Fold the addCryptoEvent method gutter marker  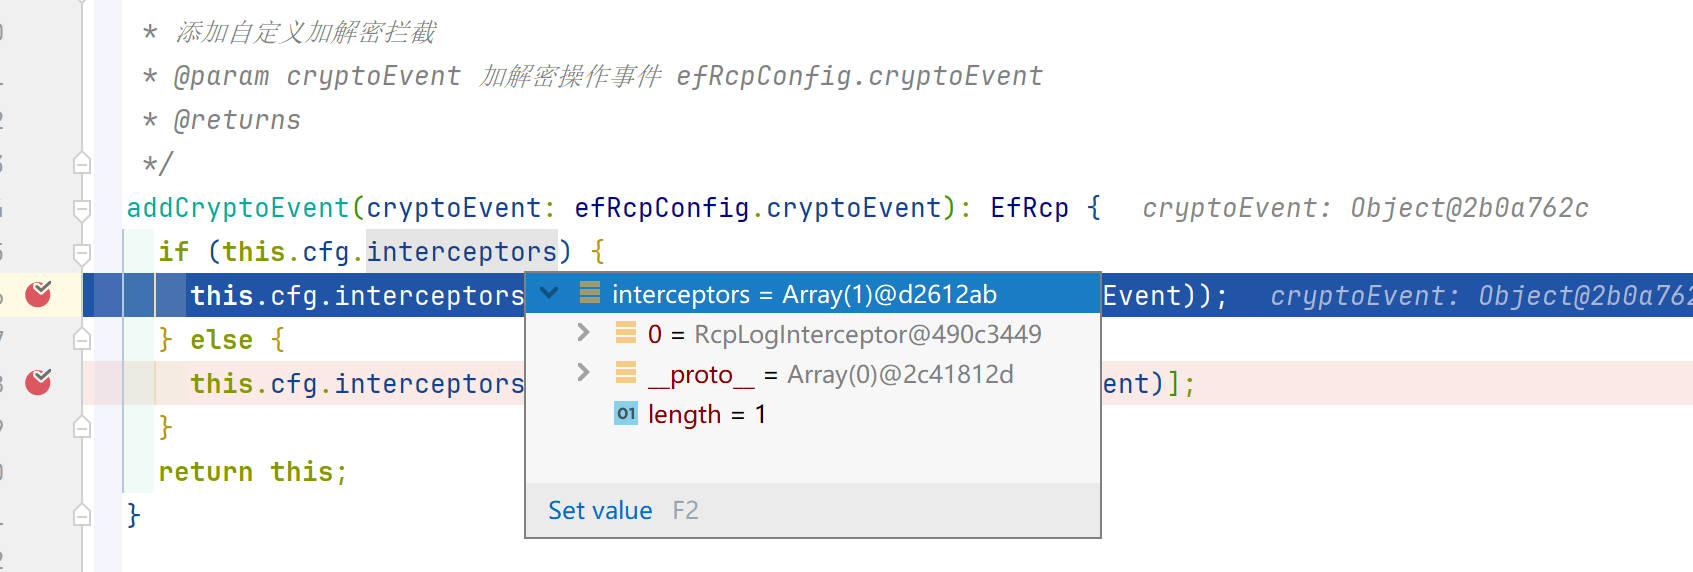pos(82,208)
